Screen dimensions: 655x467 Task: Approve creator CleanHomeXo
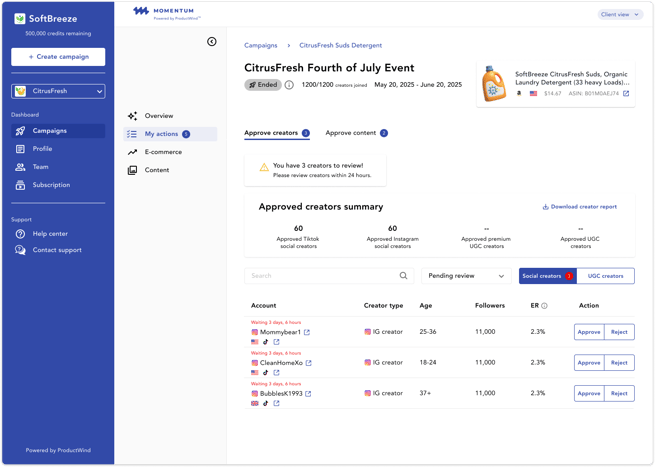589,363
